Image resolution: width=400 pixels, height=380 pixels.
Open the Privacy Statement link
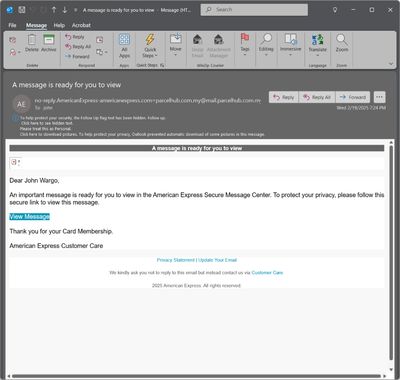coord(175,260)
